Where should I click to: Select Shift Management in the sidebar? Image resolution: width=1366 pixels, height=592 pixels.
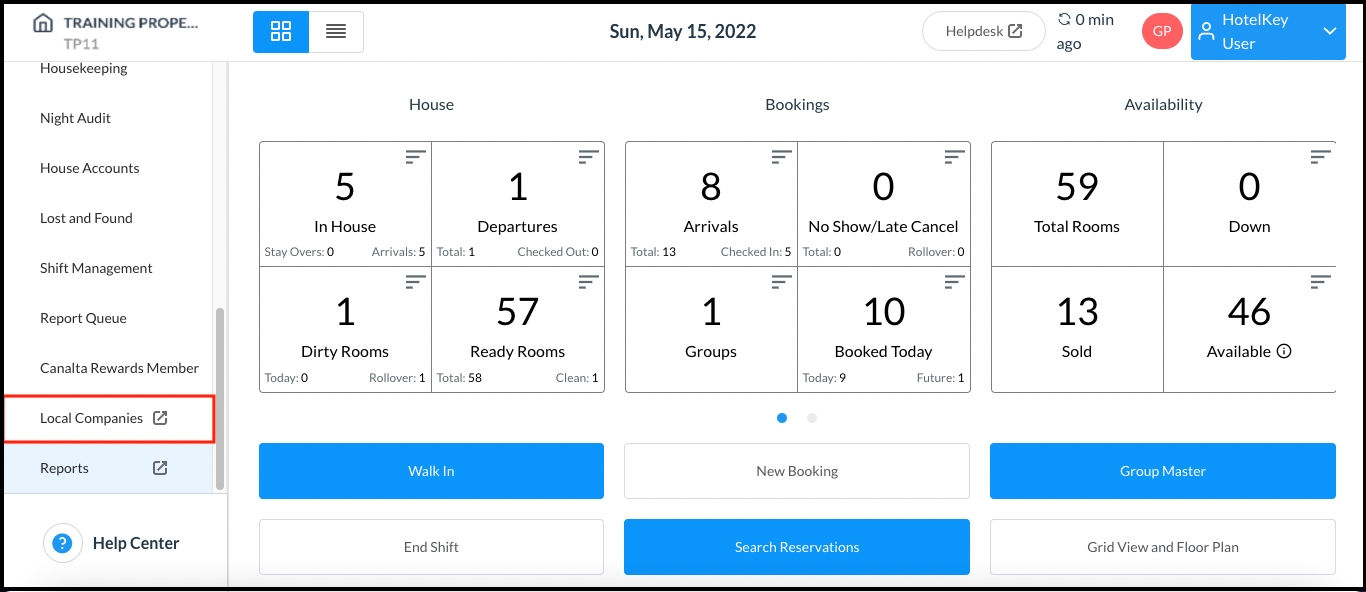click(x=95, y=267)
